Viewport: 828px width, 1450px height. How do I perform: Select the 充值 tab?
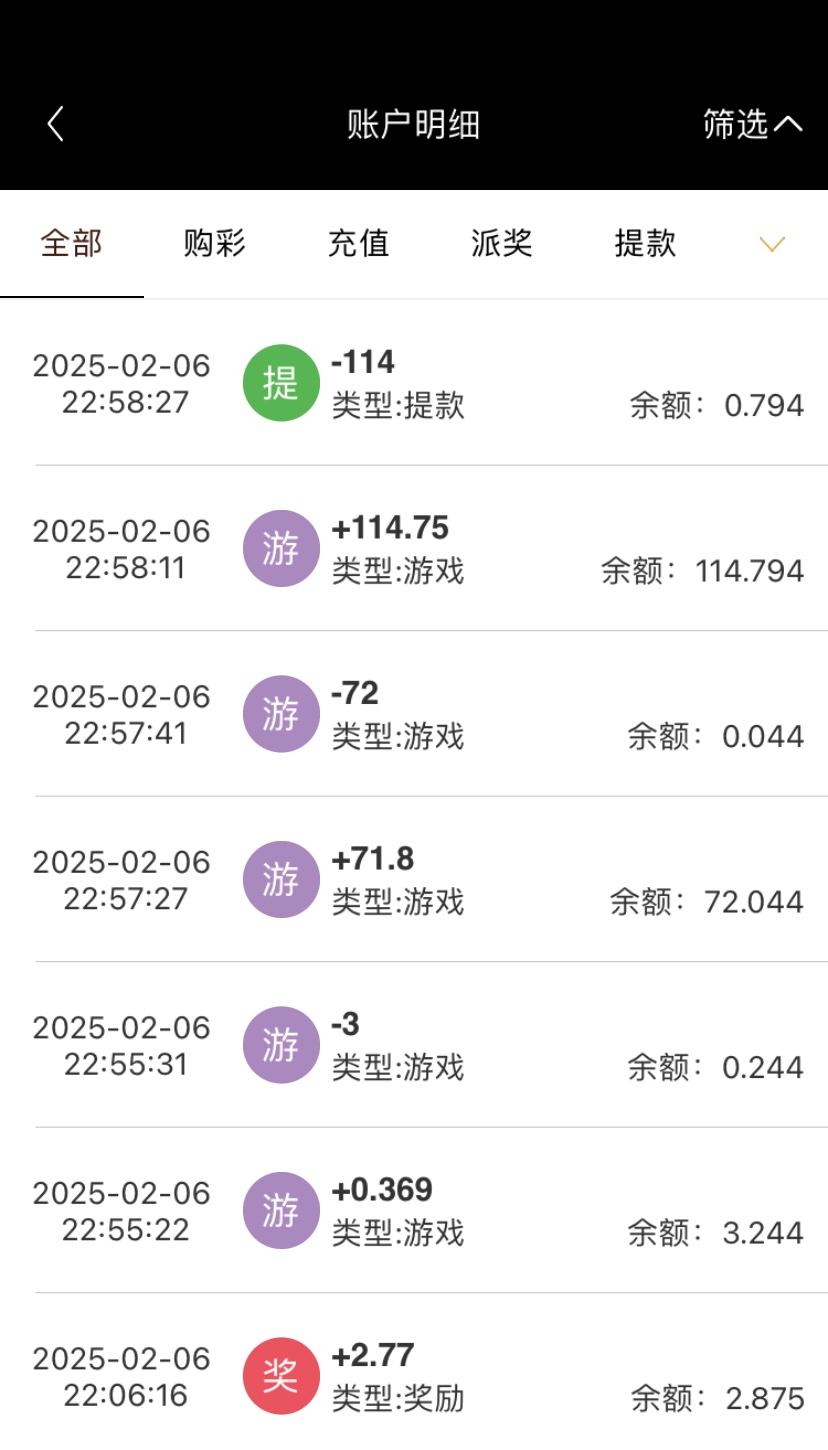click(358, 244)
